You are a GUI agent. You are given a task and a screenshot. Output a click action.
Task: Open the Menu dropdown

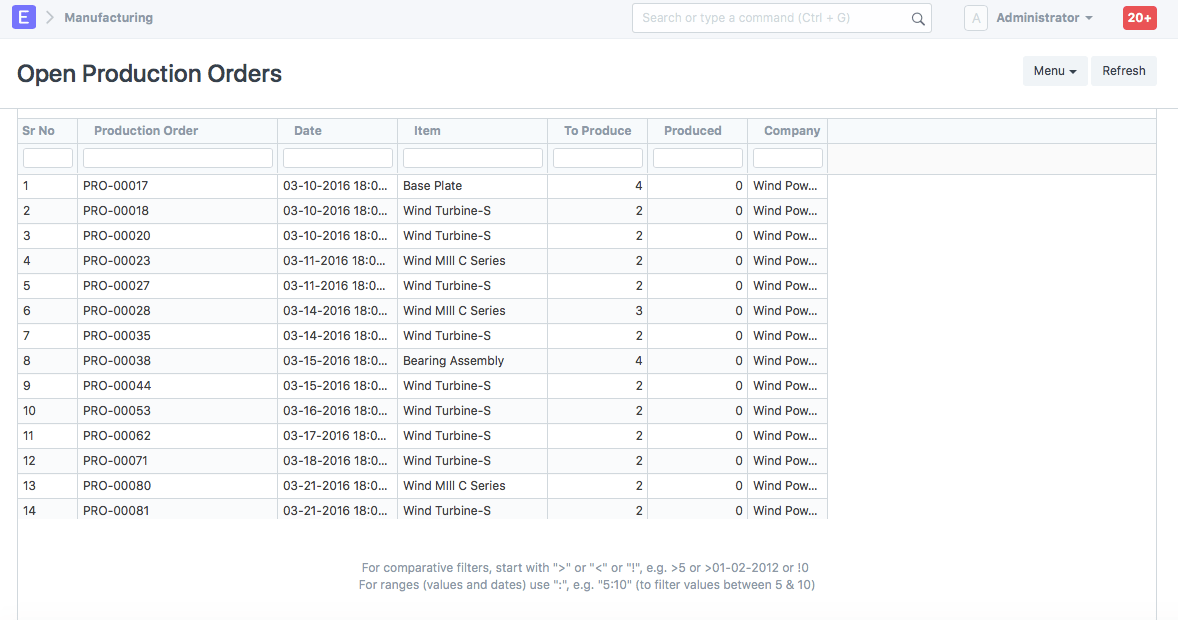pos(1054,70)
